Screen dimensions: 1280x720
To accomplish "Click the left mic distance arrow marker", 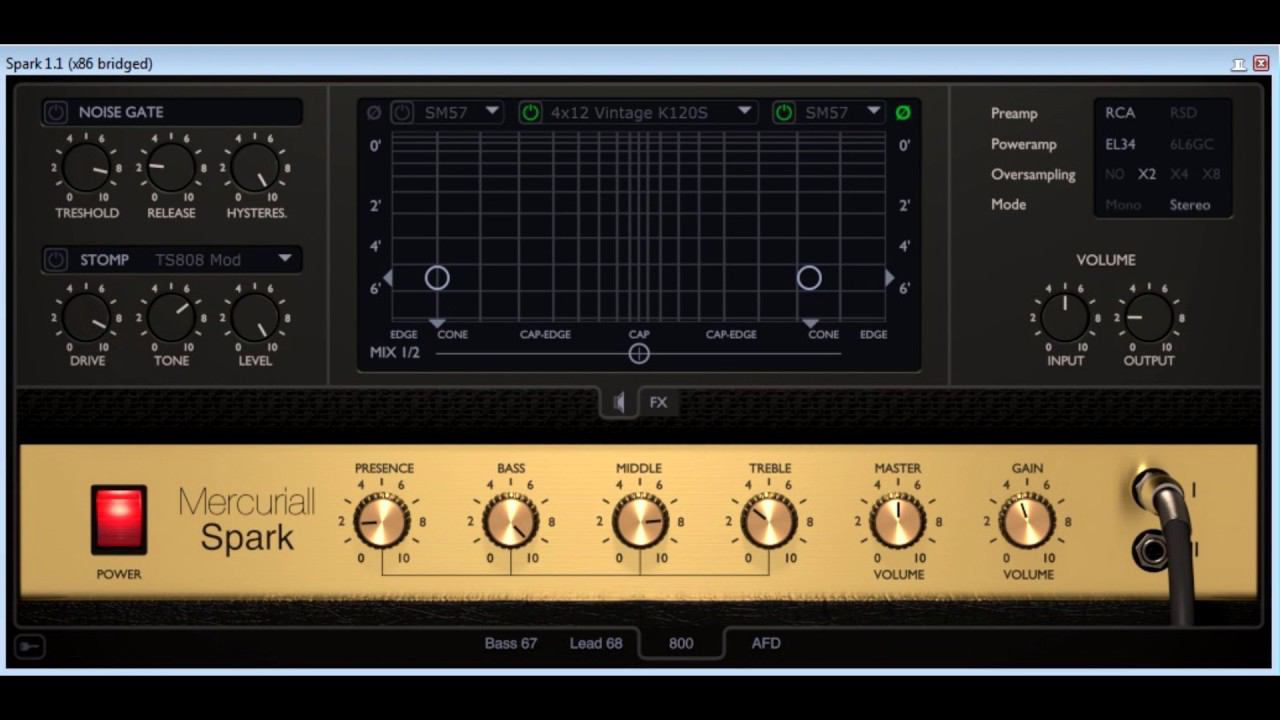I will coord(387,278).
